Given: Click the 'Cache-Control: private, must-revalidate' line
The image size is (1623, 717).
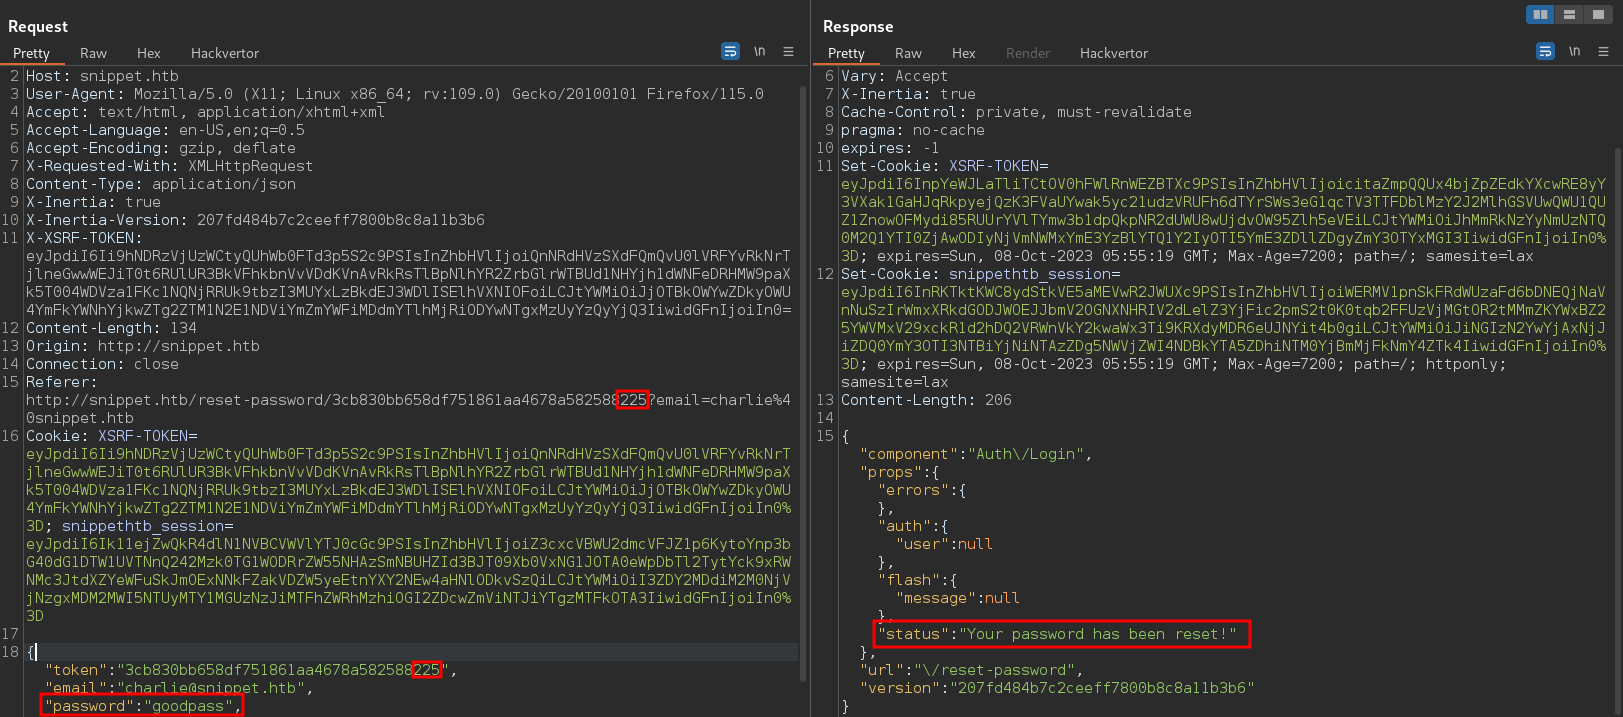Looking at the screenshot, I should [1016, 112].
